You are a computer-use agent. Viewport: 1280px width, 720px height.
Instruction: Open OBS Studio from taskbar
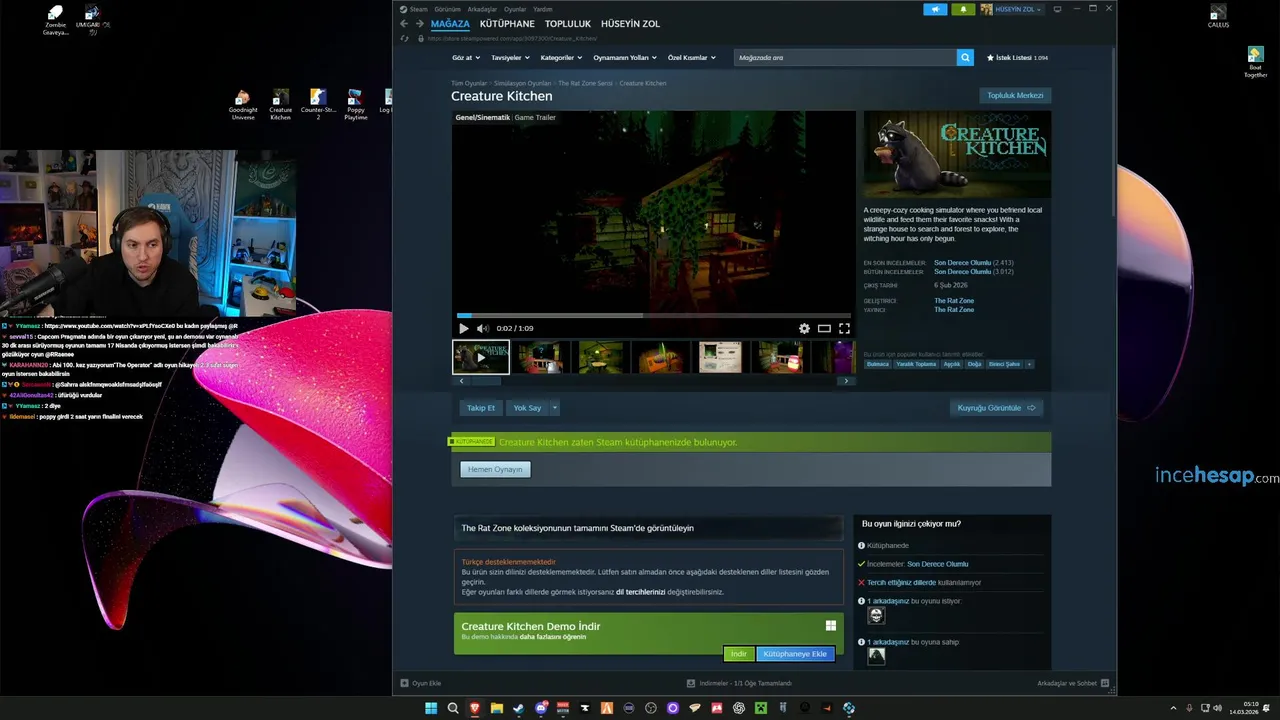click(651, 708)
